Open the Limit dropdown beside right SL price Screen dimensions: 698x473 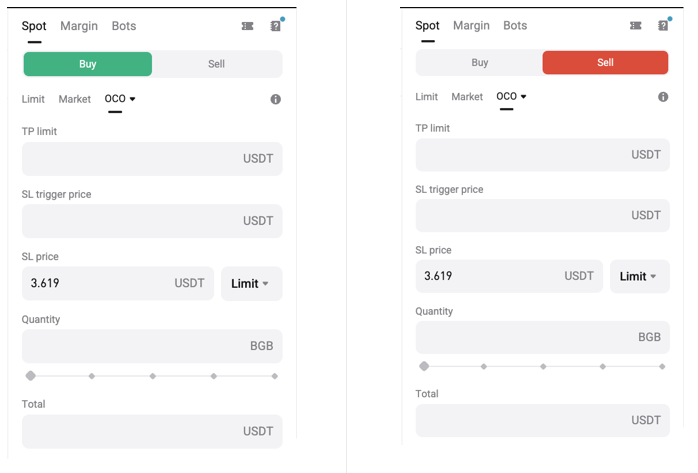pos(639,276)
